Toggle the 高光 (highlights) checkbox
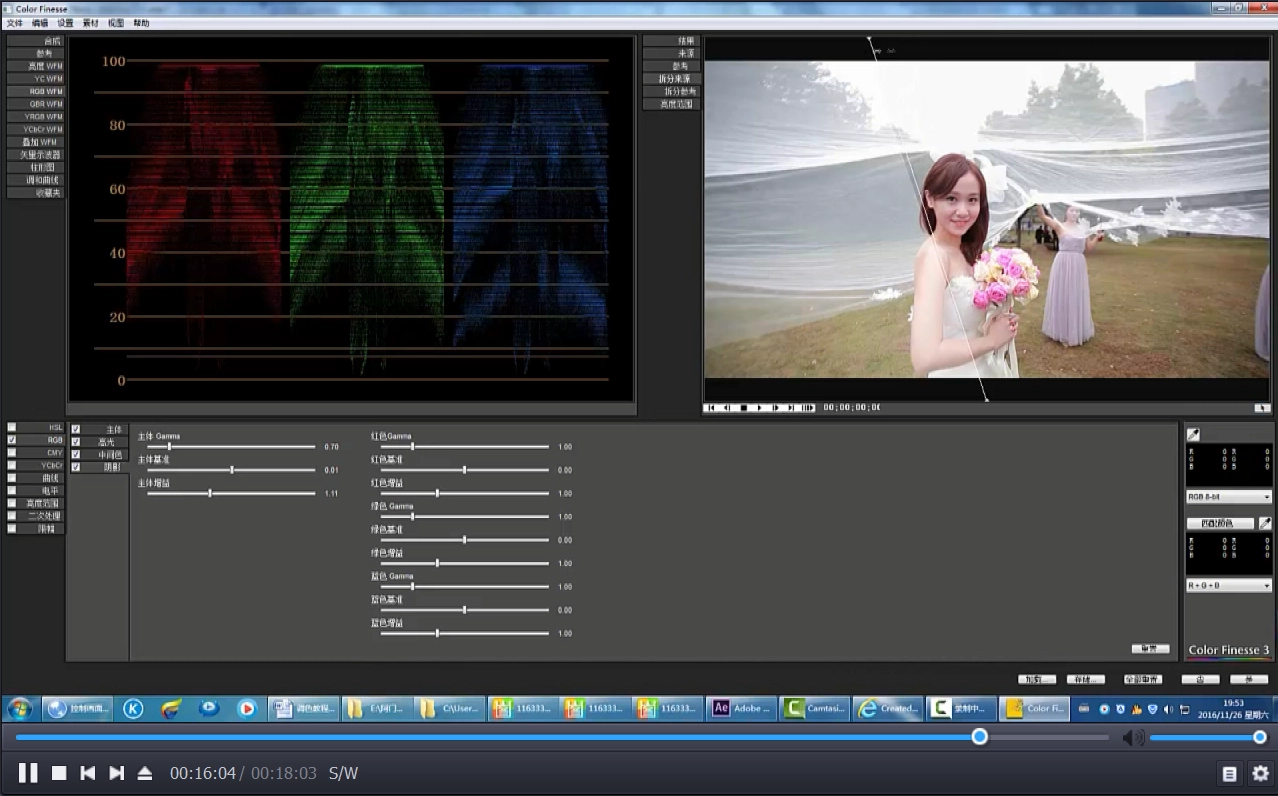 coord(76,442)
